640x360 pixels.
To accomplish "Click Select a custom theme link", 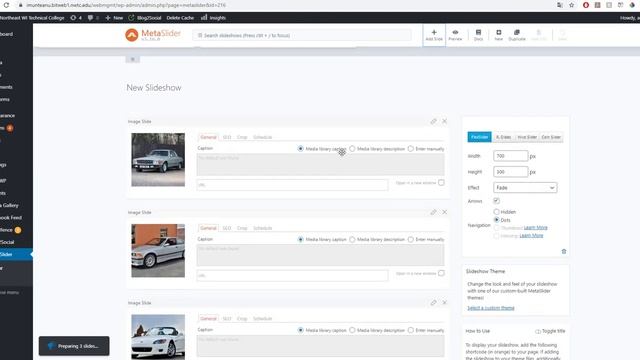I will [x=491, y=308].
